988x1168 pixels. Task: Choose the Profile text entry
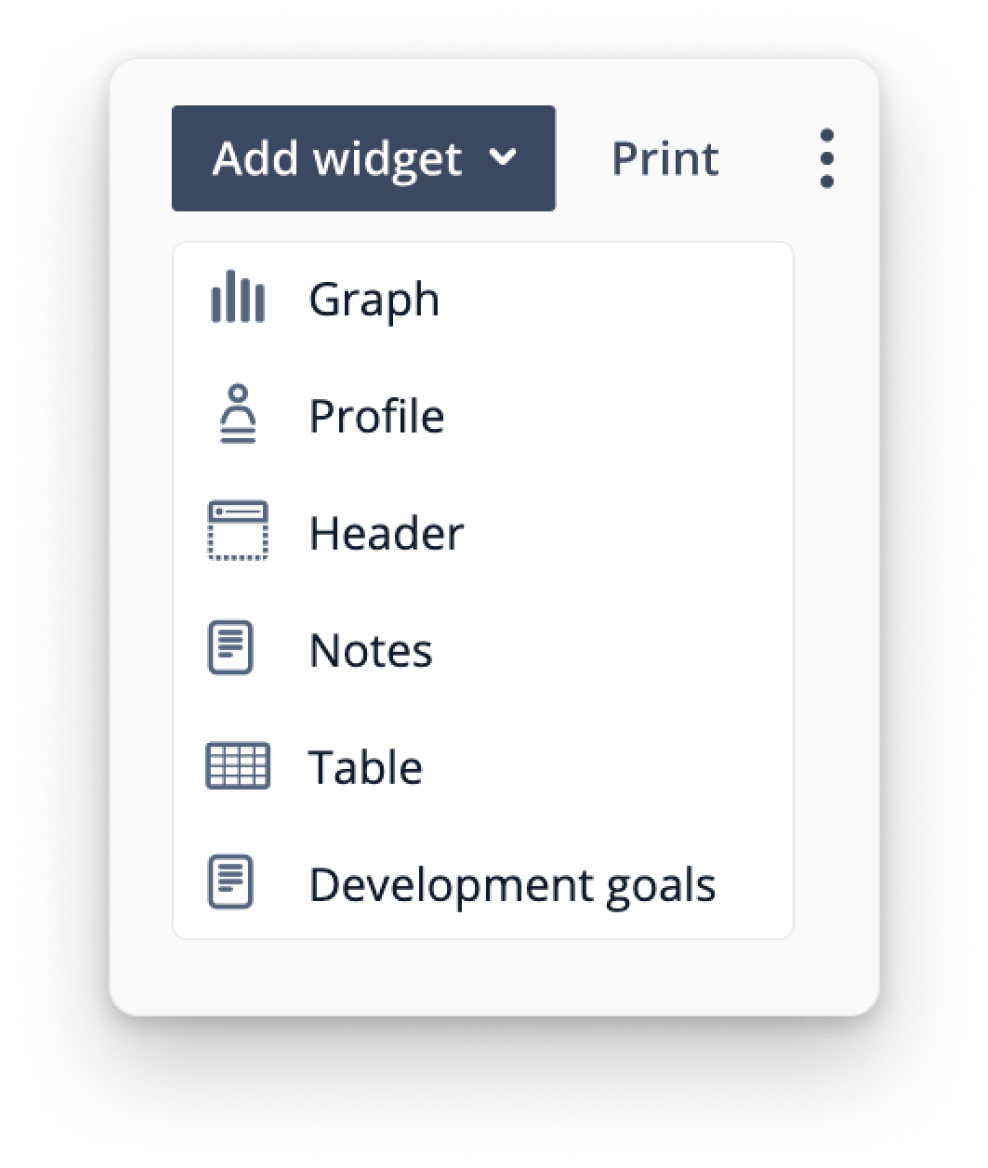click(376, 416)
